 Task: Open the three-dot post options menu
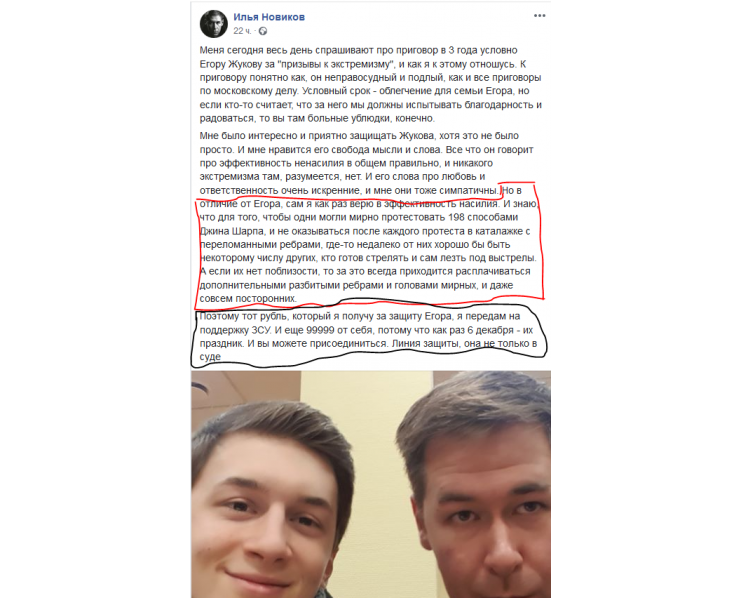540,16
